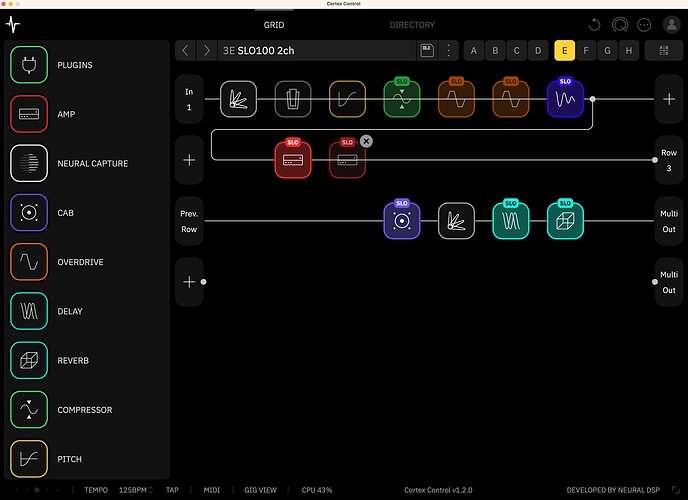The image size is (688, 500).
Task: Switch to scene H
Action: coord(629,50)
